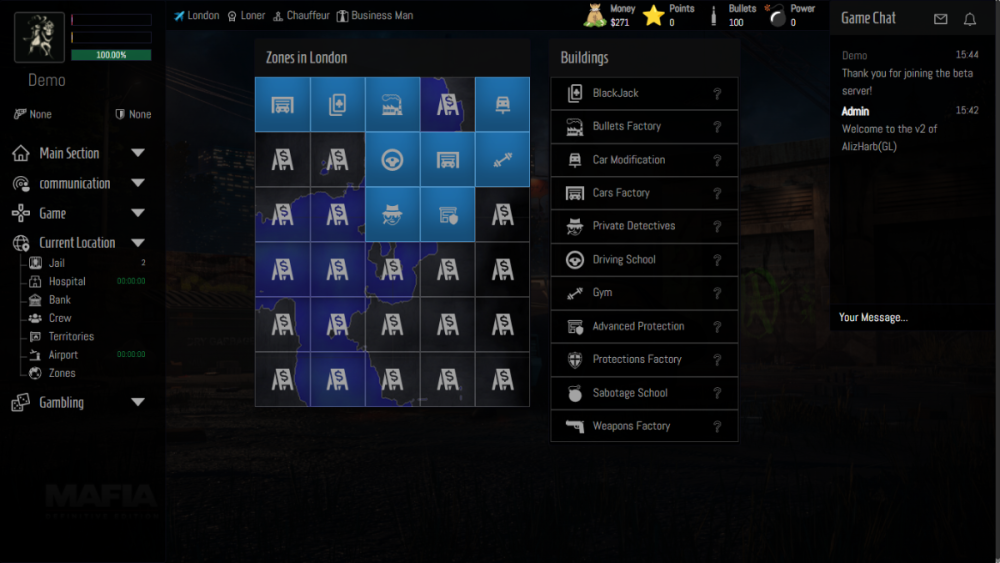Open Sabotage School in Buildings list
This screenshot has height=563, width=1000.
[x=629, y=393]
